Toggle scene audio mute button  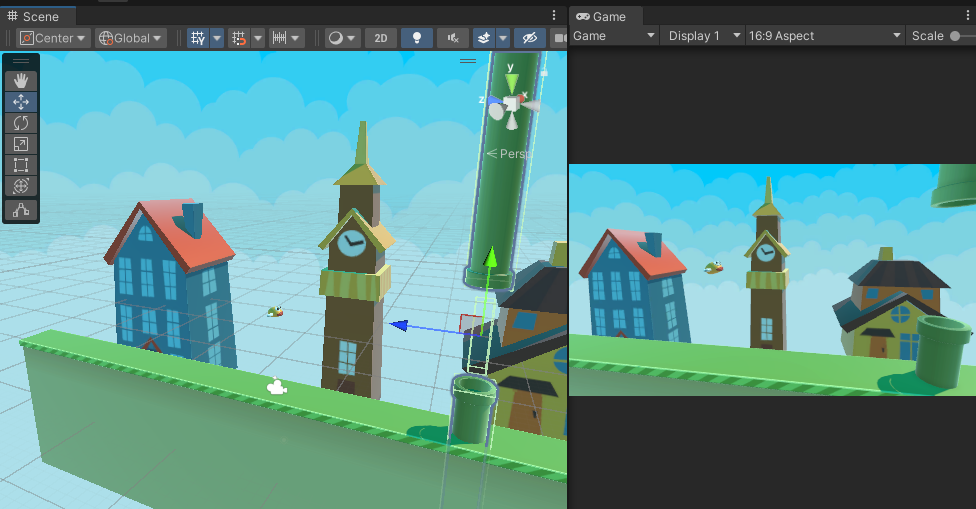tap(453, 38)
